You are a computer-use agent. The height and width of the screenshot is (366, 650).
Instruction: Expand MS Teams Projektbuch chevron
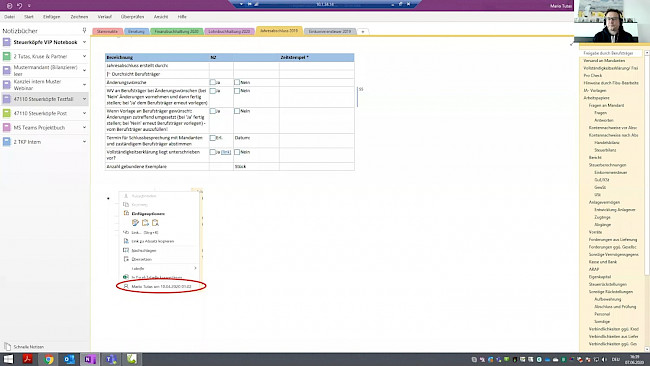click(84, 128)
